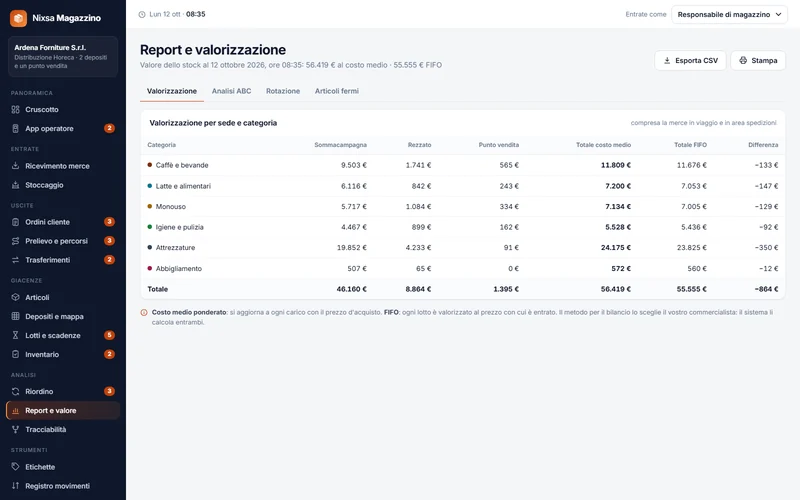
Task: Open Ordini cliente menu item
Action: 63,222
